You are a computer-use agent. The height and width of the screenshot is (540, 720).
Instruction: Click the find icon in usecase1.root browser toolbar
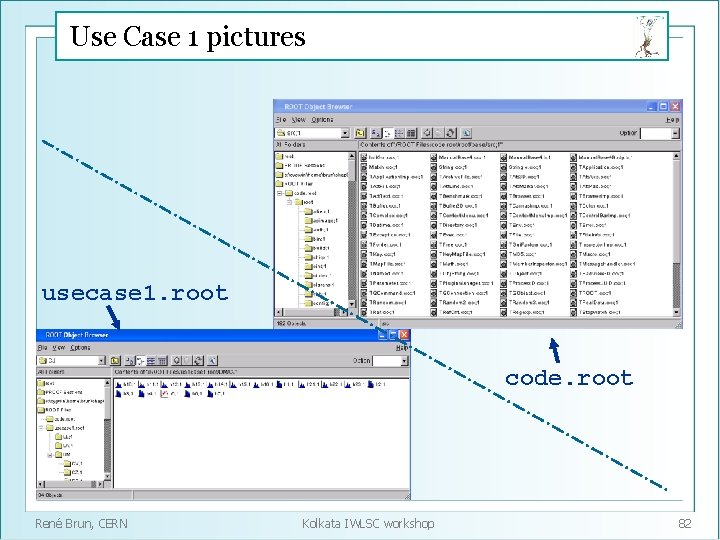[x=212, y=360]
